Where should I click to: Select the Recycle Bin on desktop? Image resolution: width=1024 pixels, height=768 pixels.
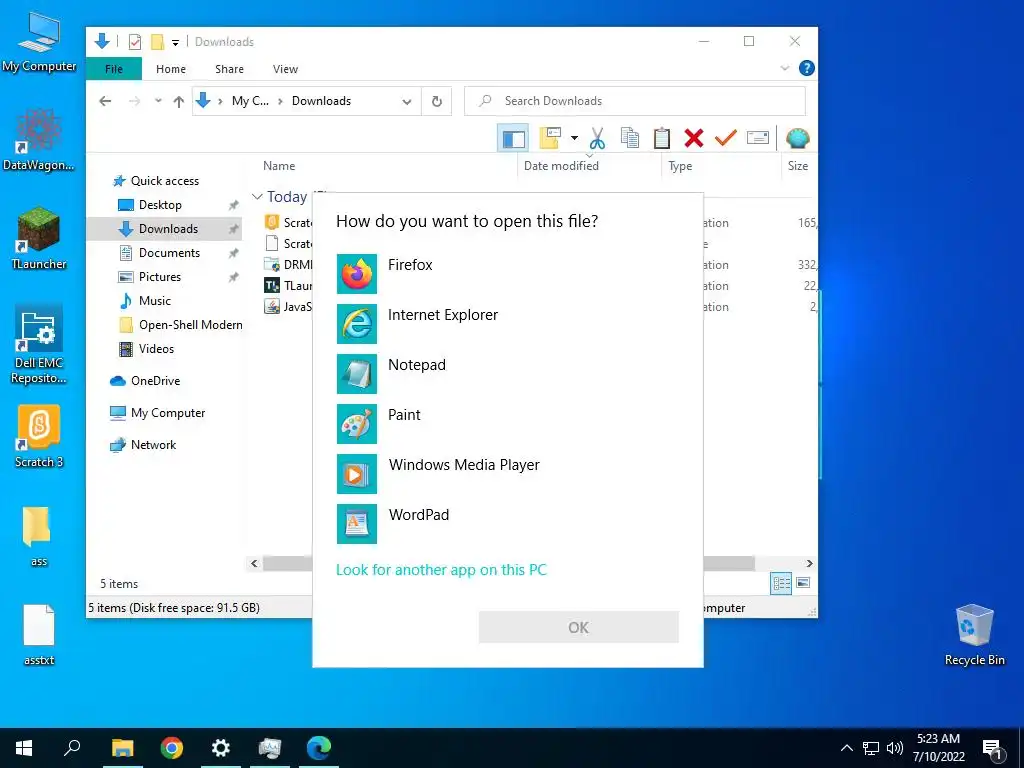click(x=974, y=635)
